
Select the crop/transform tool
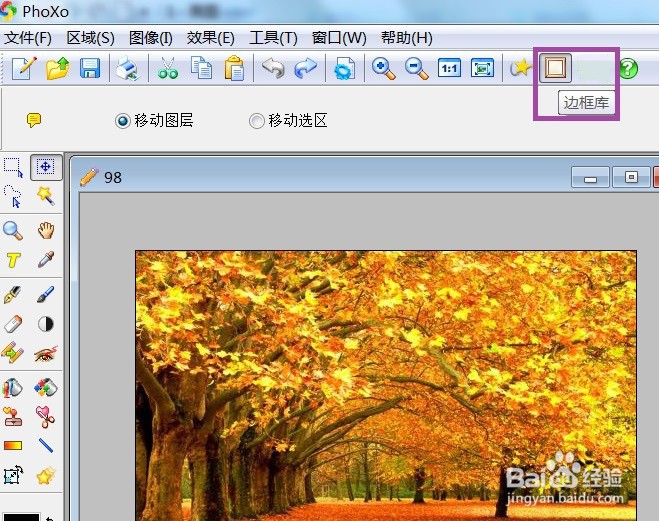tap(13, 476)
